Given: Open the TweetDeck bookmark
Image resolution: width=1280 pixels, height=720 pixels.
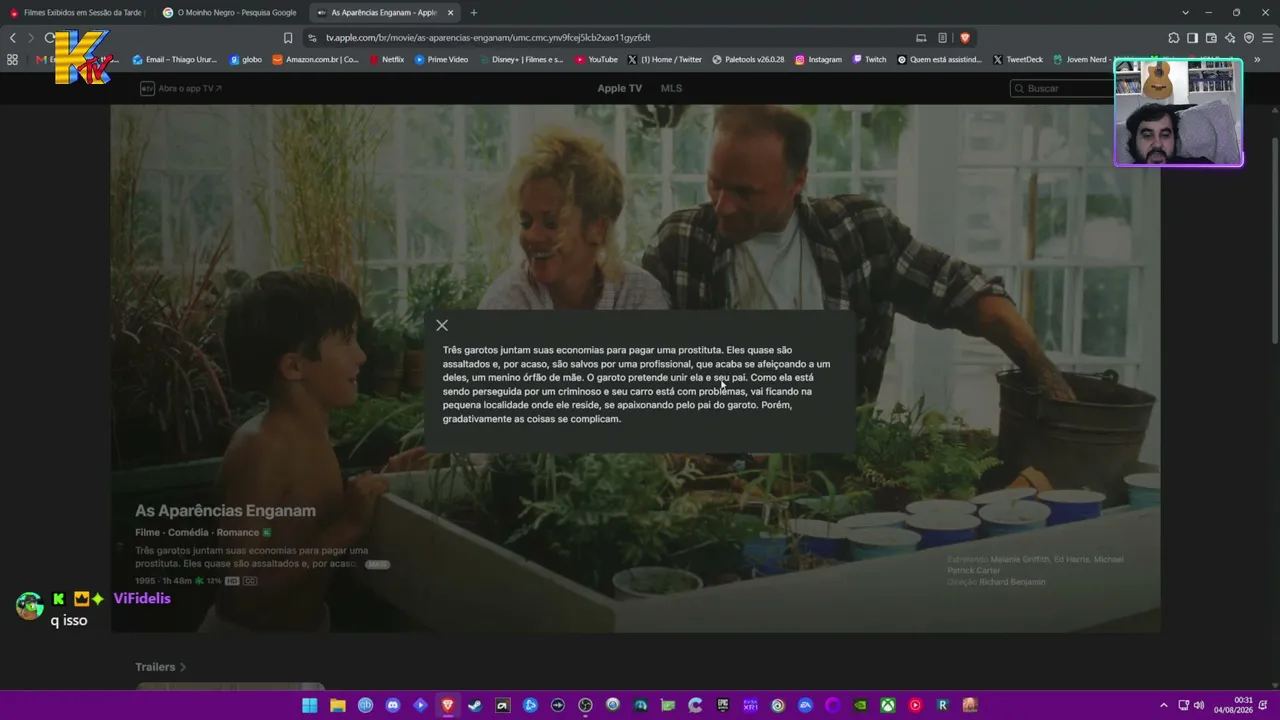Looking at the screenshot, I should coord(1018,60).
